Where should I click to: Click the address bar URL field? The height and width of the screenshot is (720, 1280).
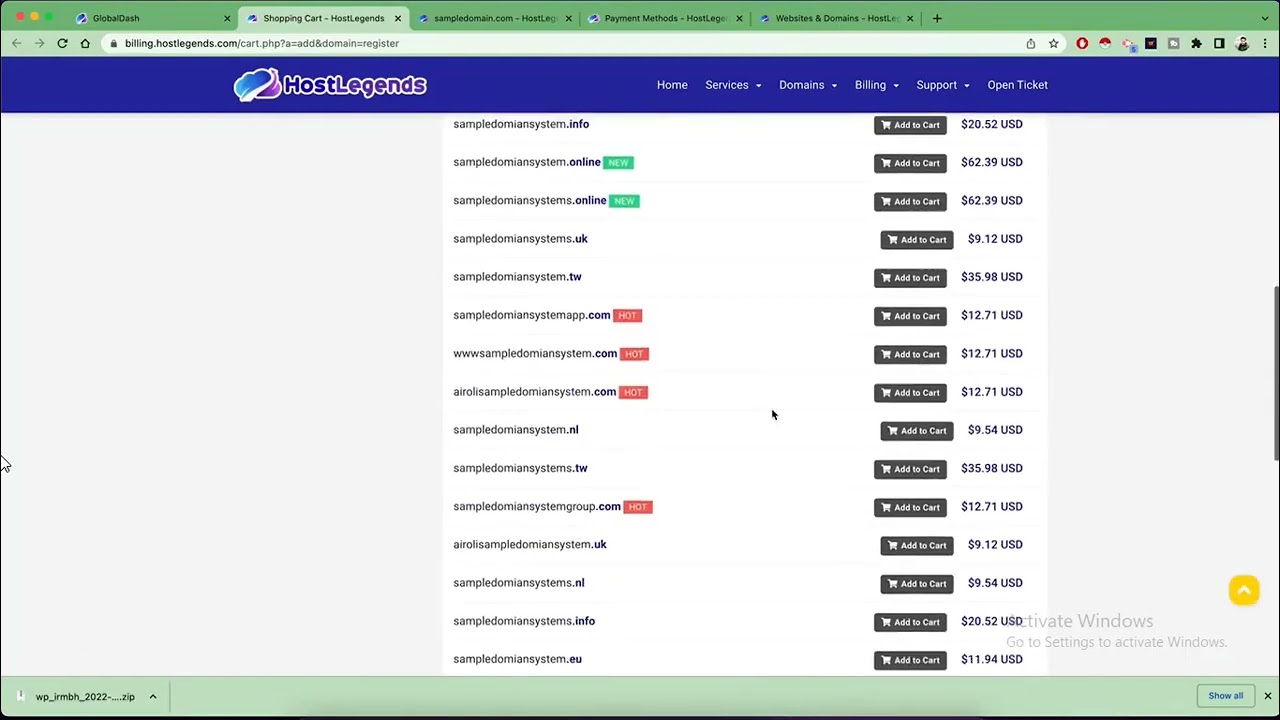(x=560, y=43)
